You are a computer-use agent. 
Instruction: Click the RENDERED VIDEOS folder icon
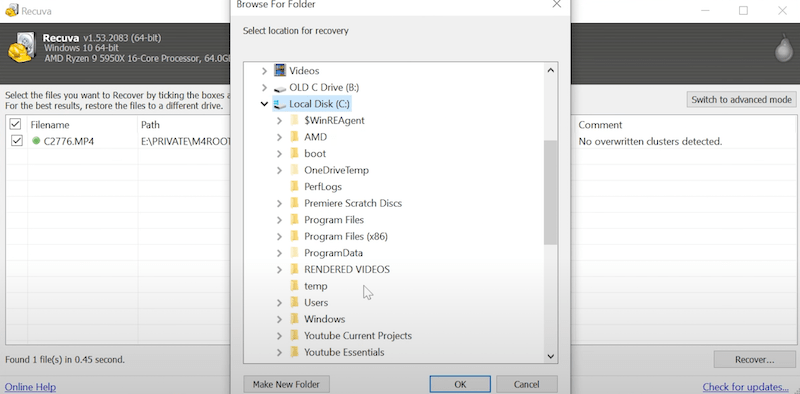click(x=294, y=269)
